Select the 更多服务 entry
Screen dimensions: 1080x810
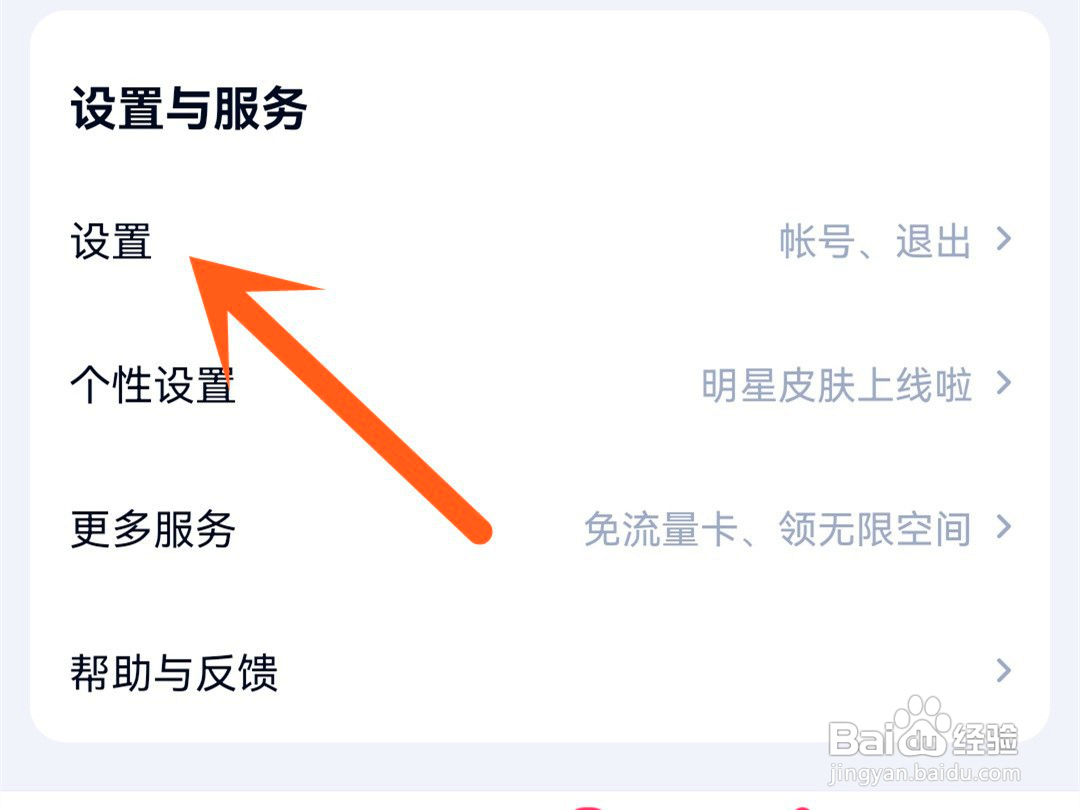point(153,529)
